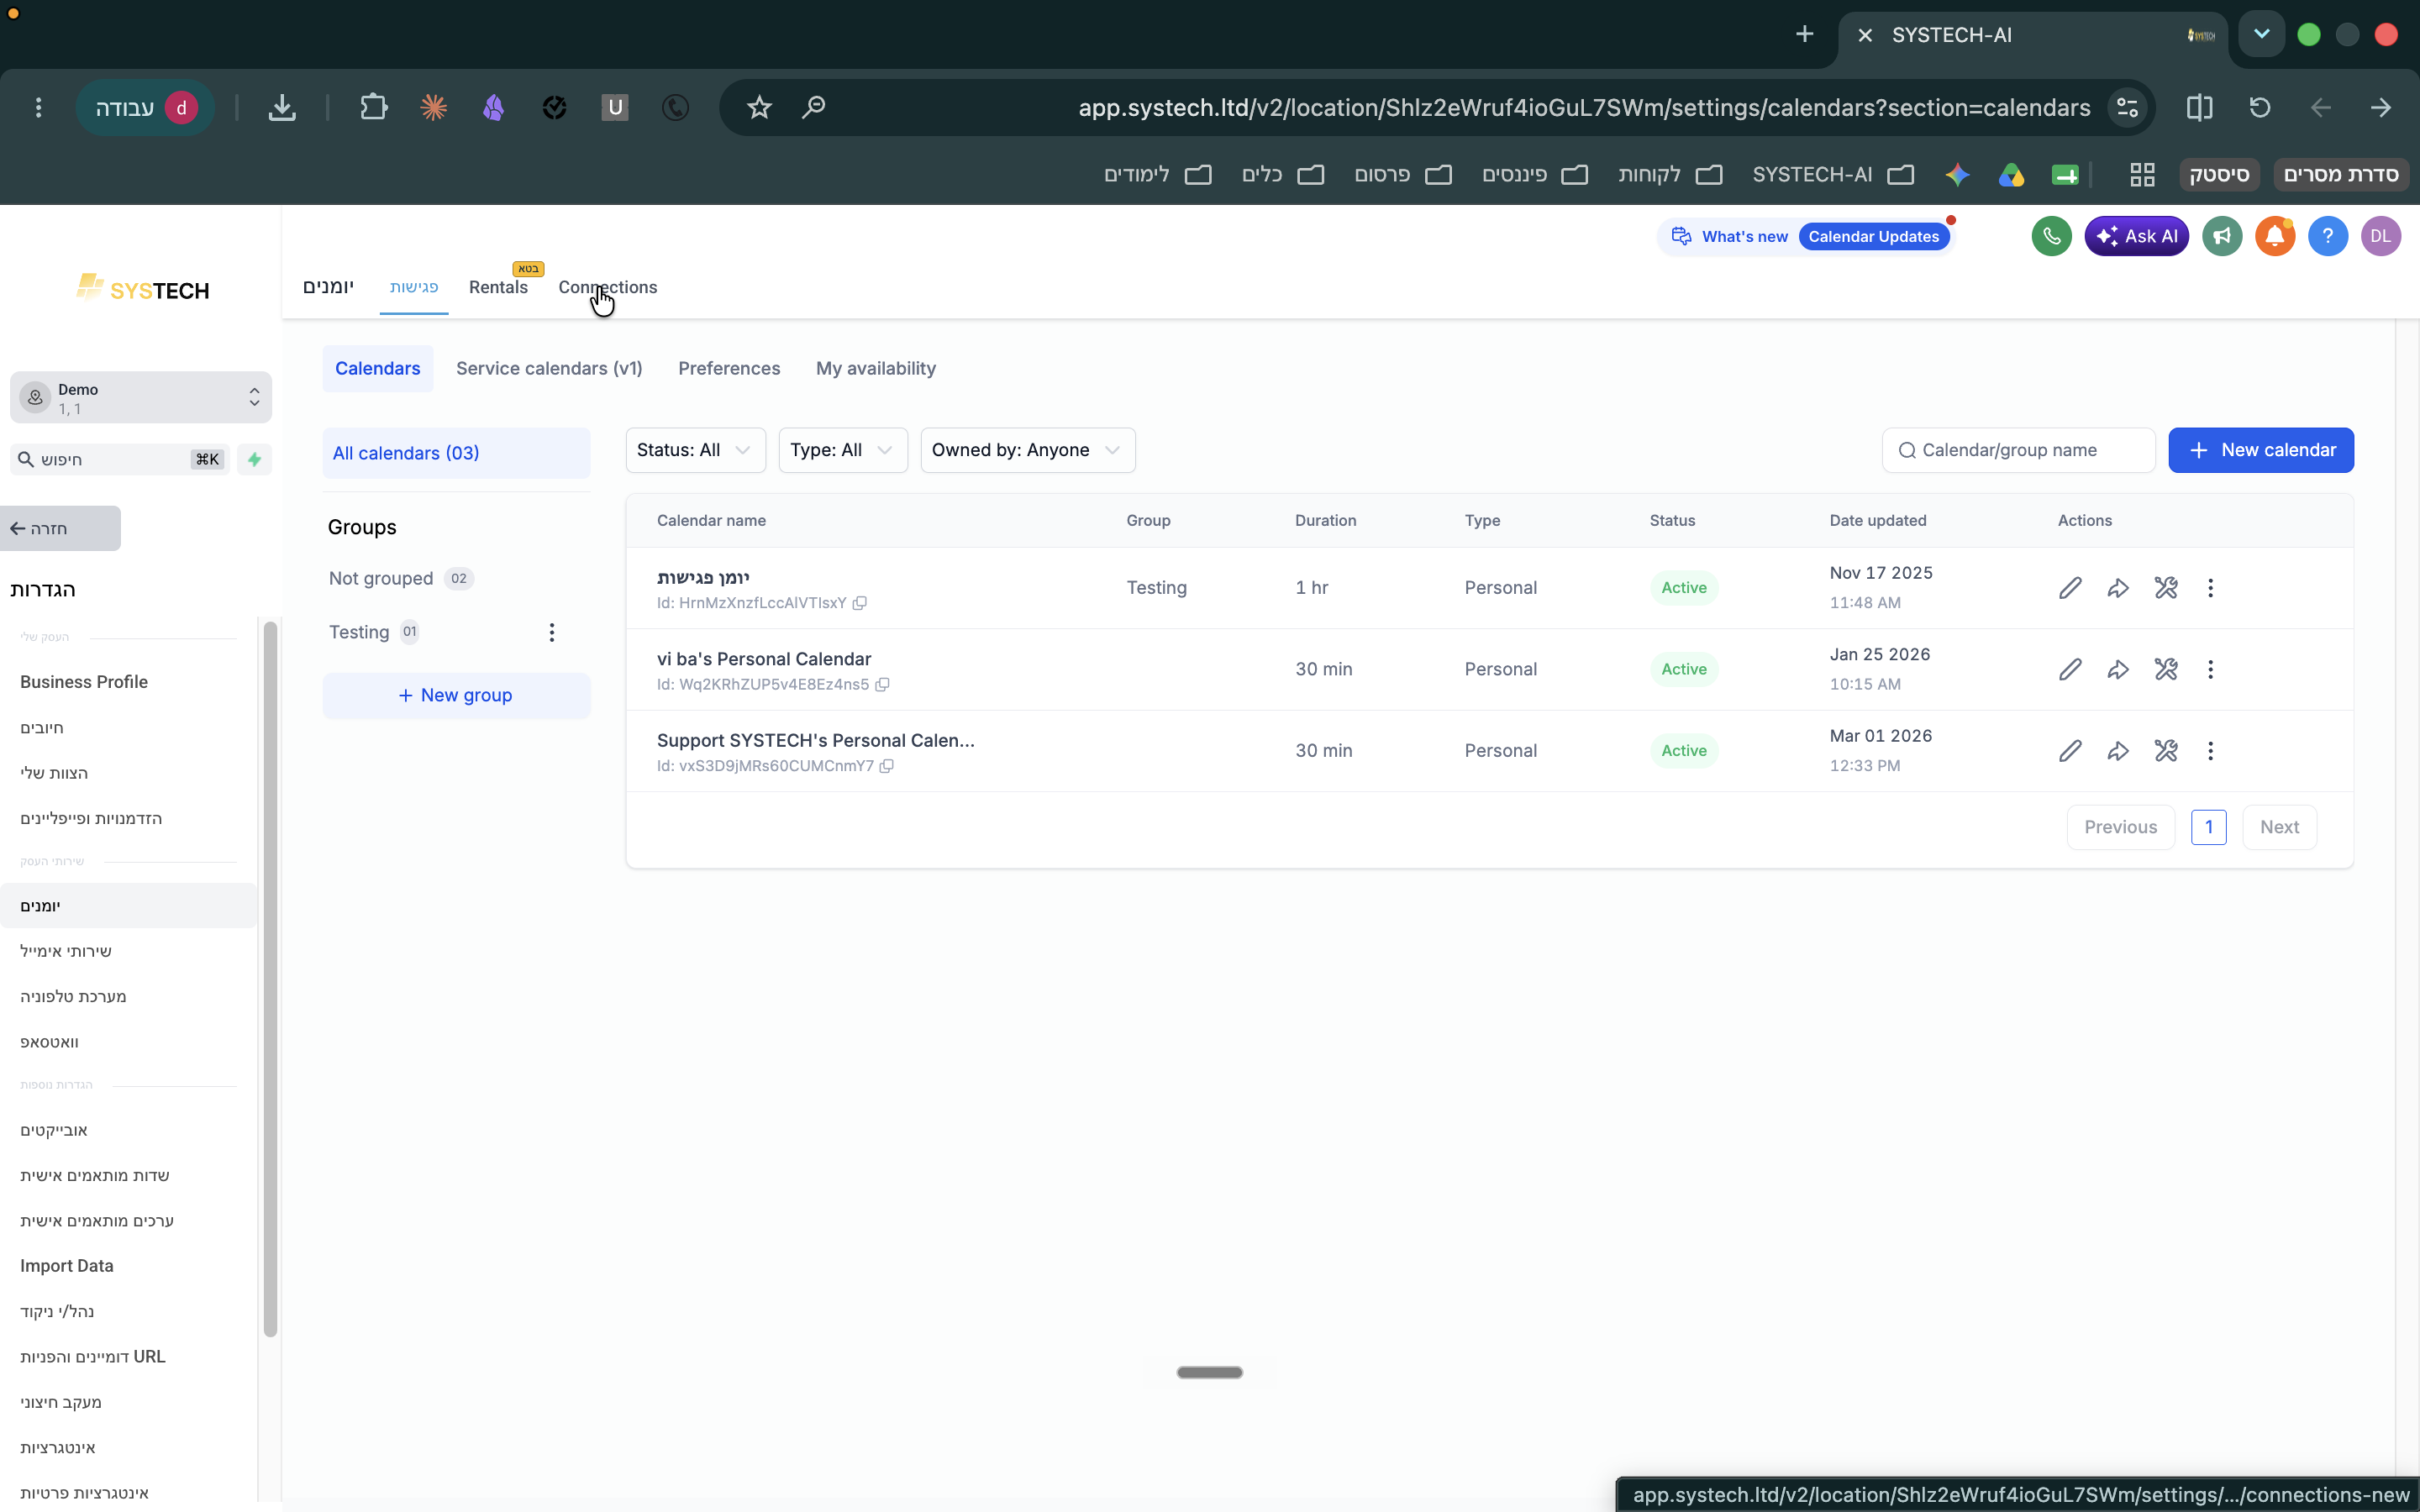Open Service calendars (v1) tab
This screenshot has width=2420, height=1512.
[x=549, y=369]
